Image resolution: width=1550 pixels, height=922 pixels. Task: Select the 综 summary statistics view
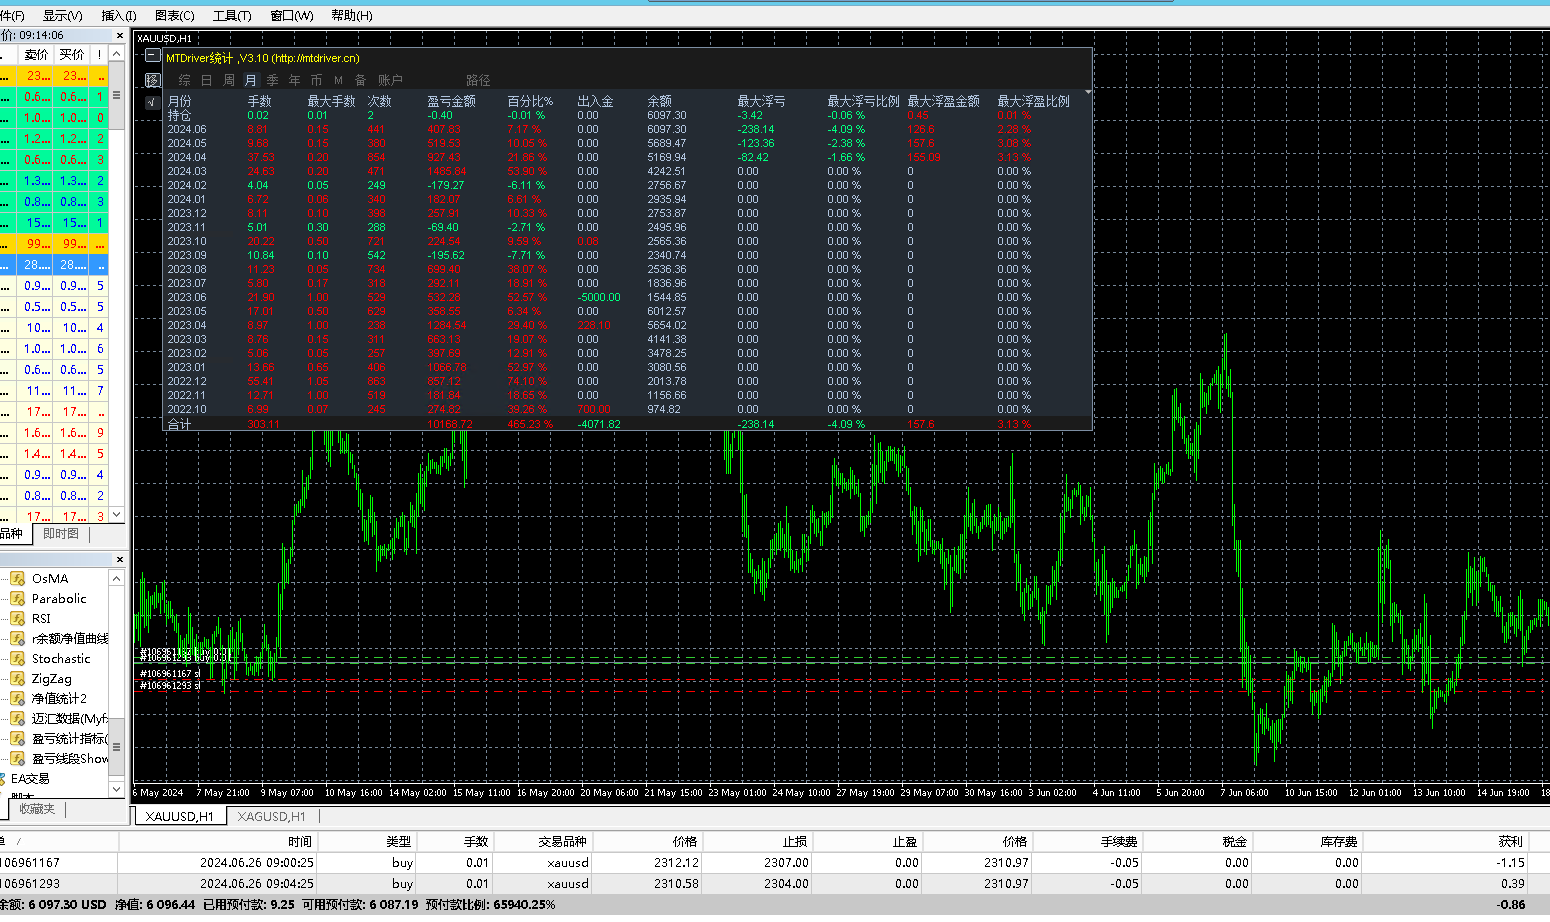[184, 80]
